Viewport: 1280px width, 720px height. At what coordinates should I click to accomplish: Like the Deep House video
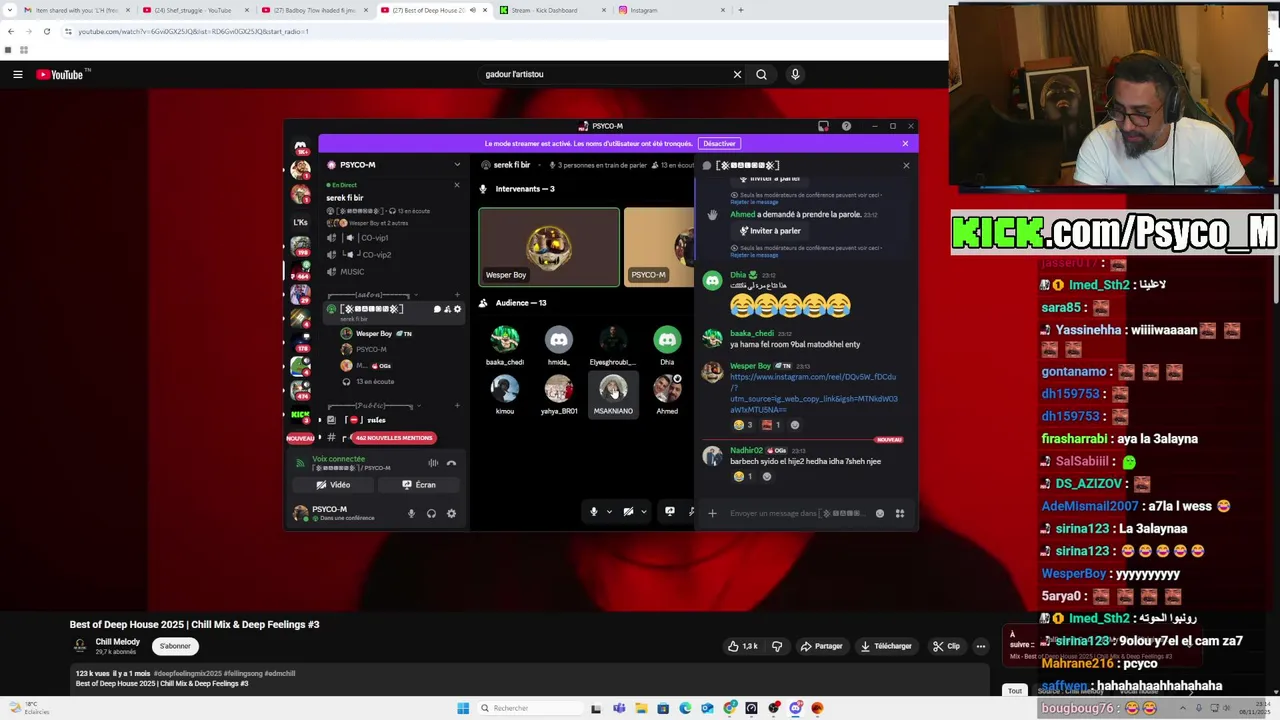[742, 646]
